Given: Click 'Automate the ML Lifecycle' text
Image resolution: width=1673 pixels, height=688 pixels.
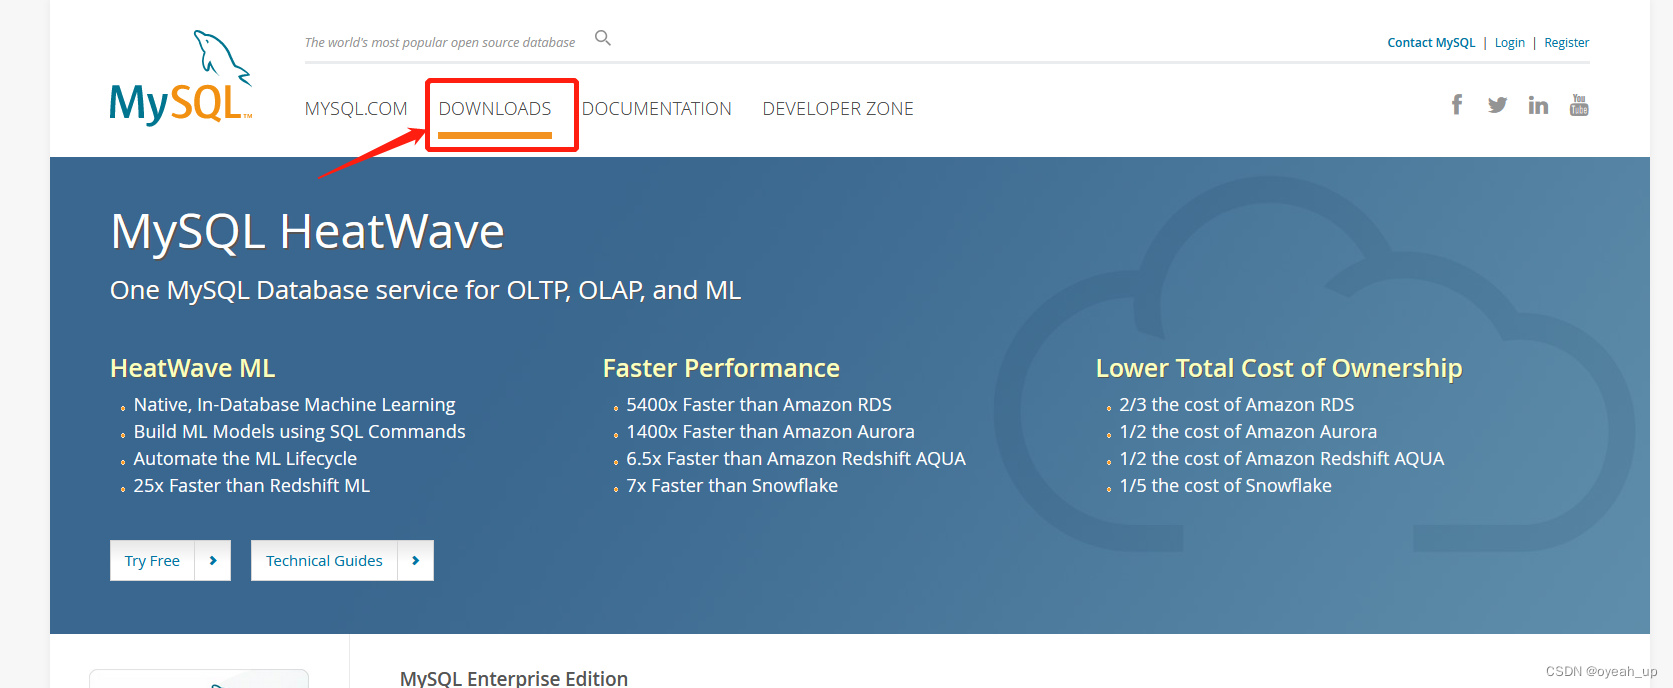Looking at the screenshot, I should (245, 459).
